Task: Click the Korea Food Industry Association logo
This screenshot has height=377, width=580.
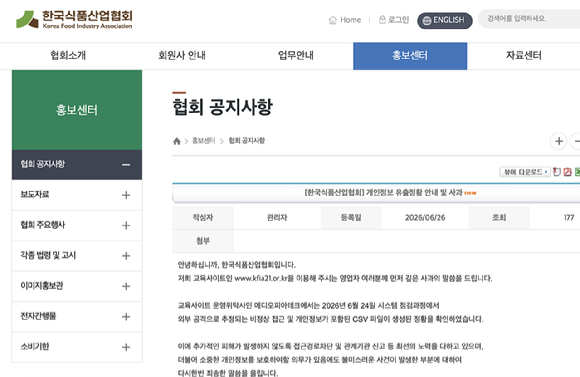Action: [x=74, y=20]
